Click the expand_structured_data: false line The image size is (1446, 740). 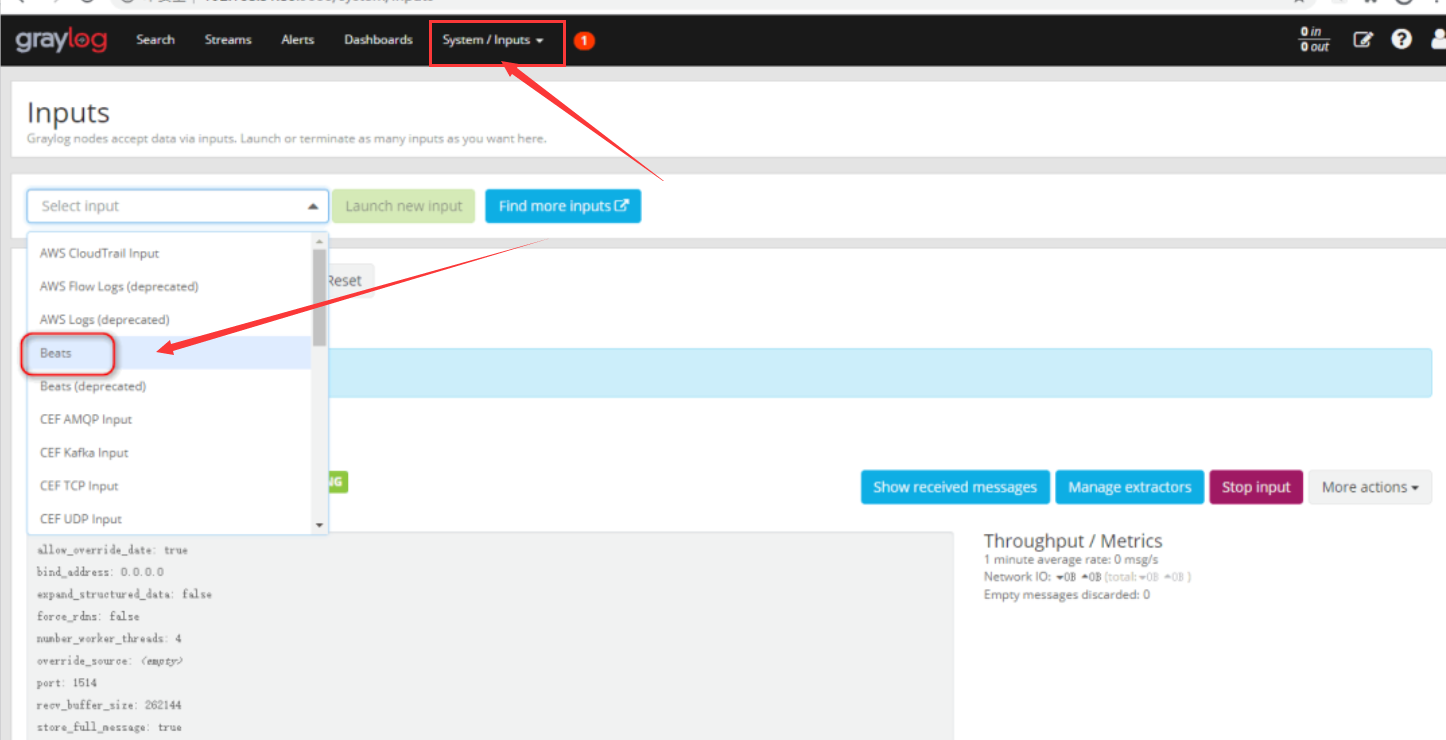click(x=124, y=594)
